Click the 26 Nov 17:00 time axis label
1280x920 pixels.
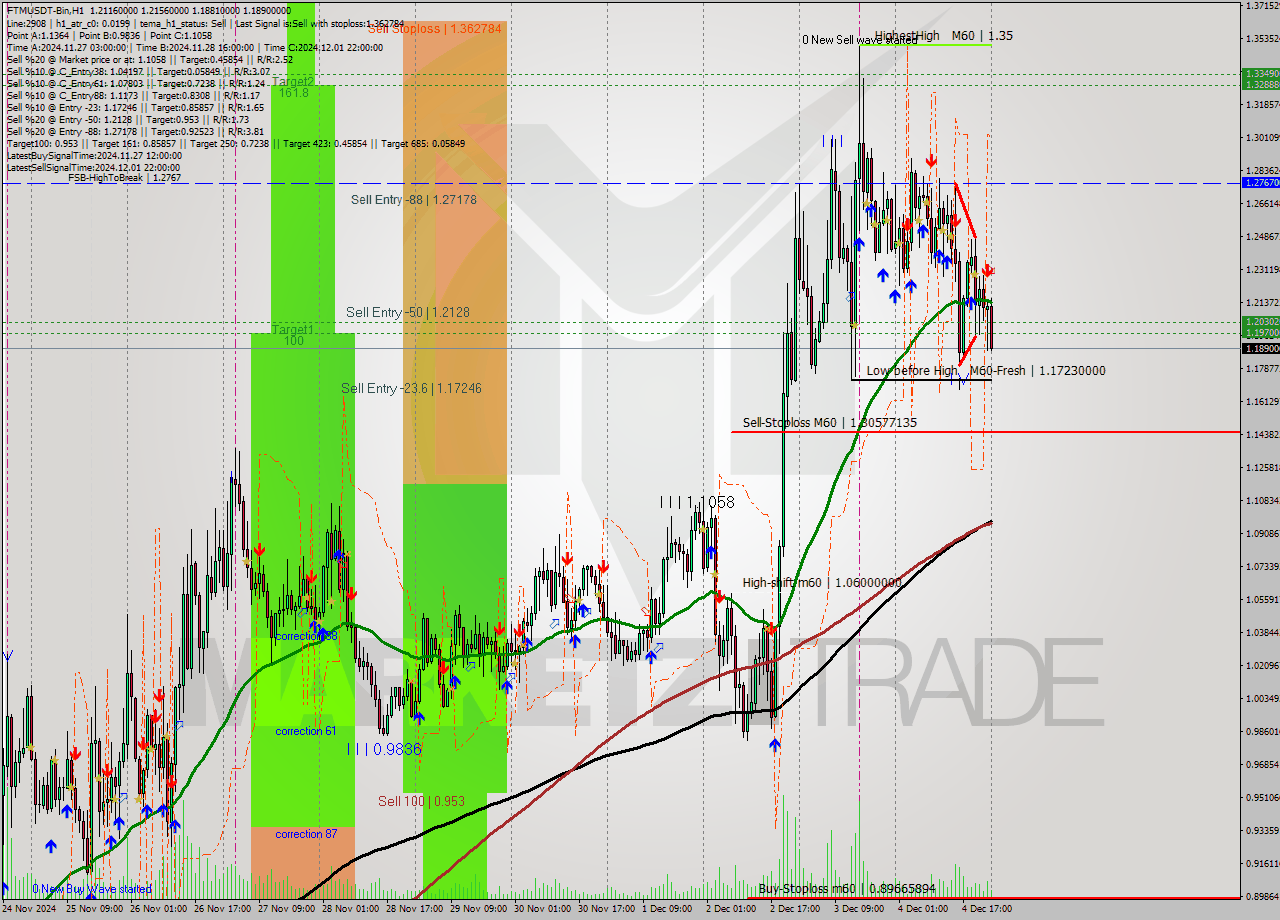[222, 910]
